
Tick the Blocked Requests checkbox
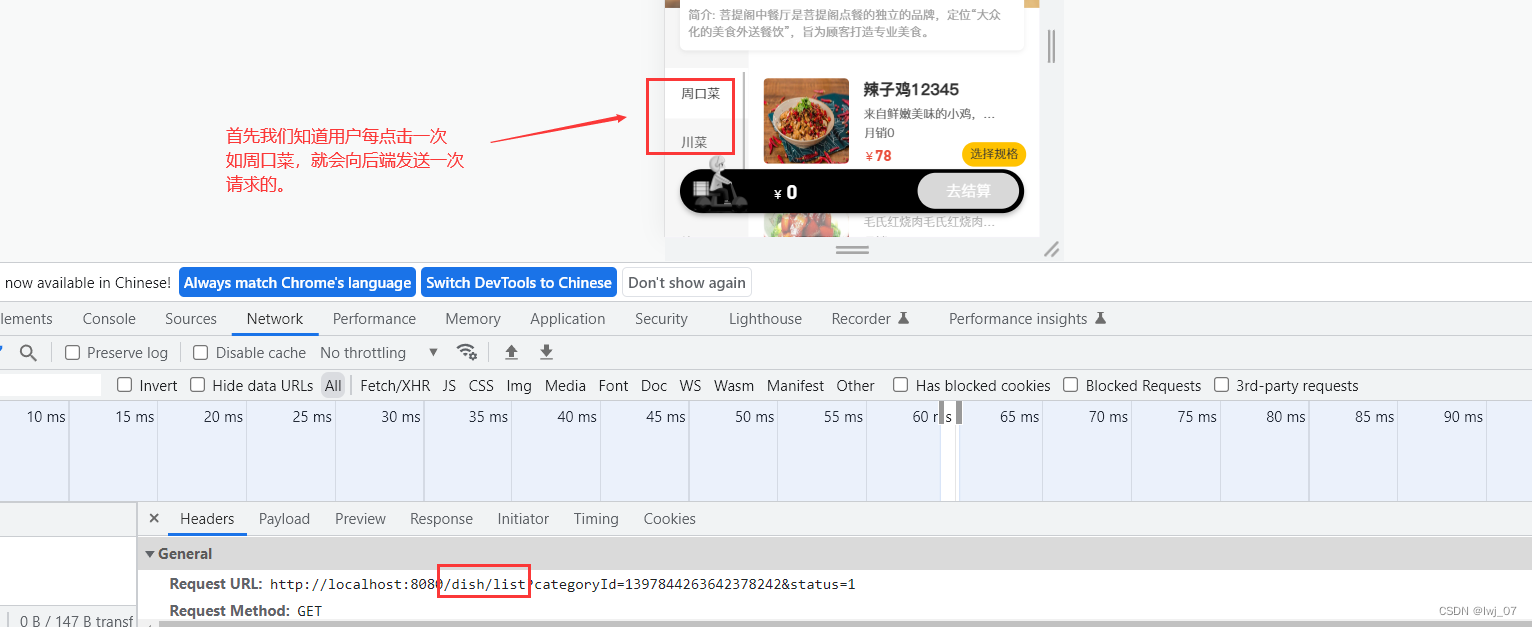click(x=1070, y=385)
